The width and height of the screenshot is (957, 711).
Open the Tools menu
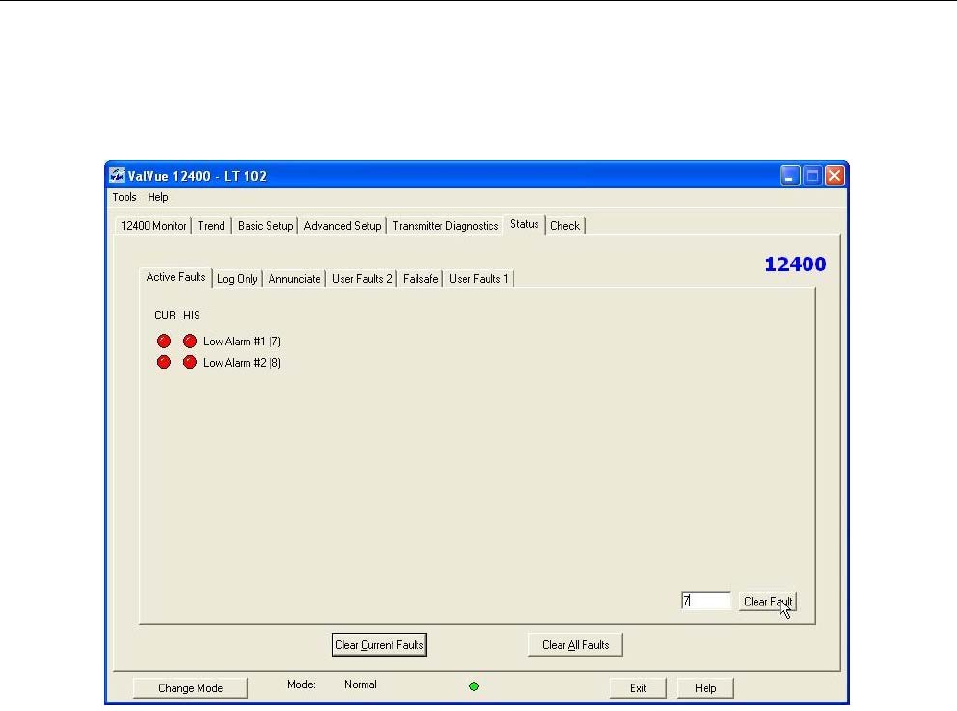124,197
